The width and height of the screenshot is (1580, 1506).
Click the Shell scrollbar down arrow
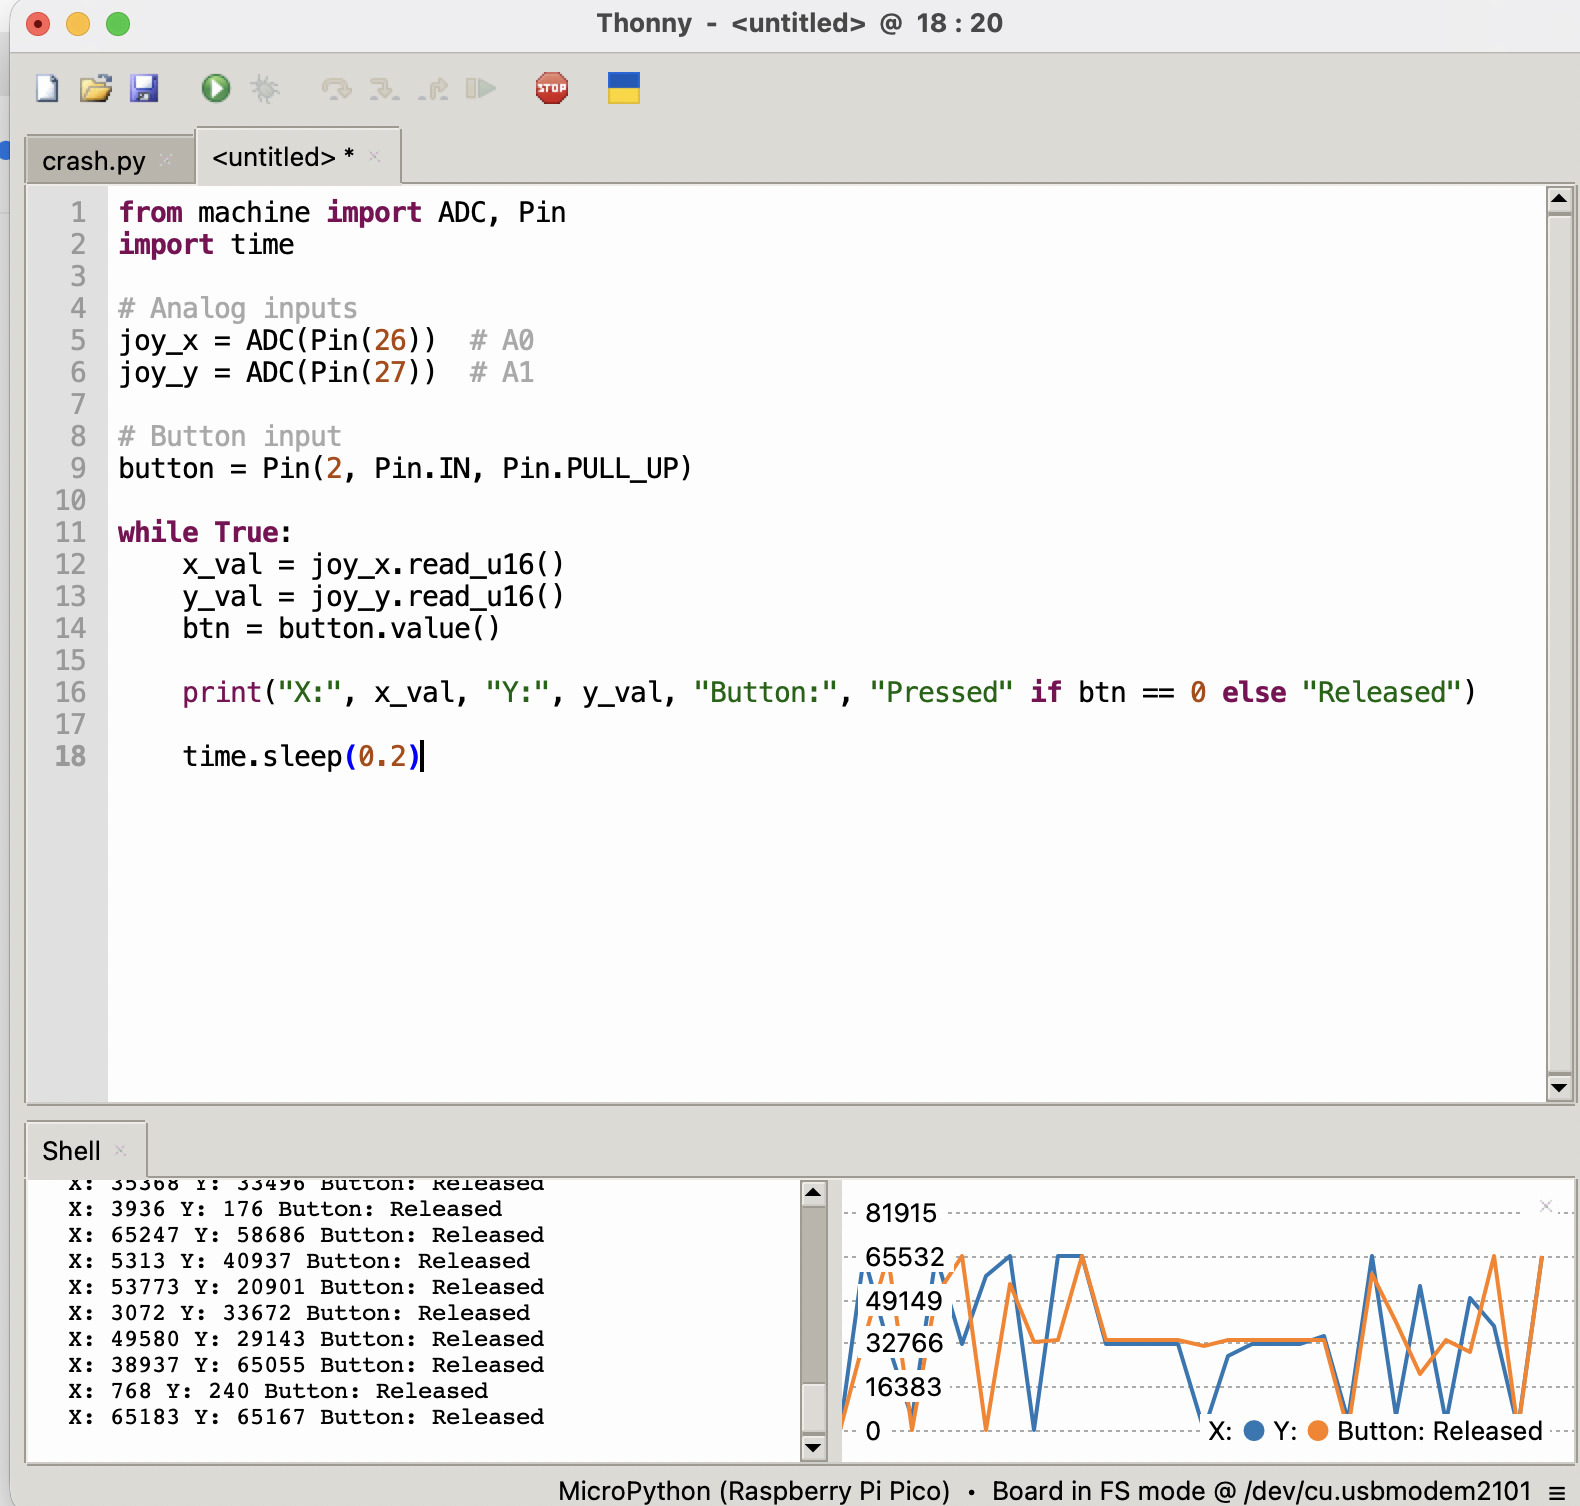tap(814, 1447)
